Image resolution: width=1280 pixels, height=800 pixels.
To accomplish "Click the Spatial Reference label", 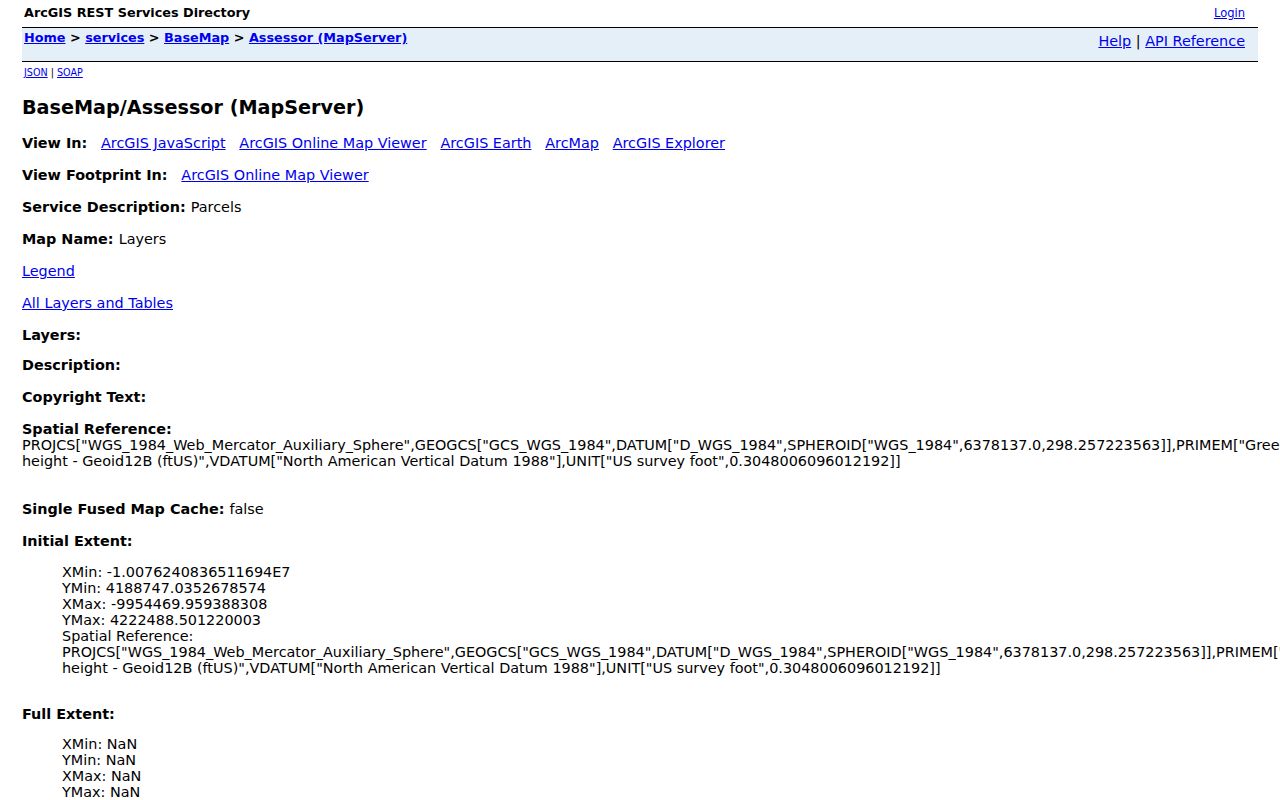I will [97, 429].
